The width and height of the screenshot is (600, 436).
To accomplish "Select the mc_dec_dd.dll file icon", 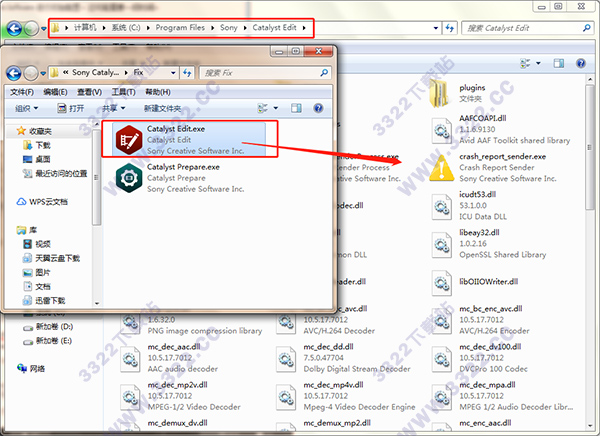I will (286, 359).
